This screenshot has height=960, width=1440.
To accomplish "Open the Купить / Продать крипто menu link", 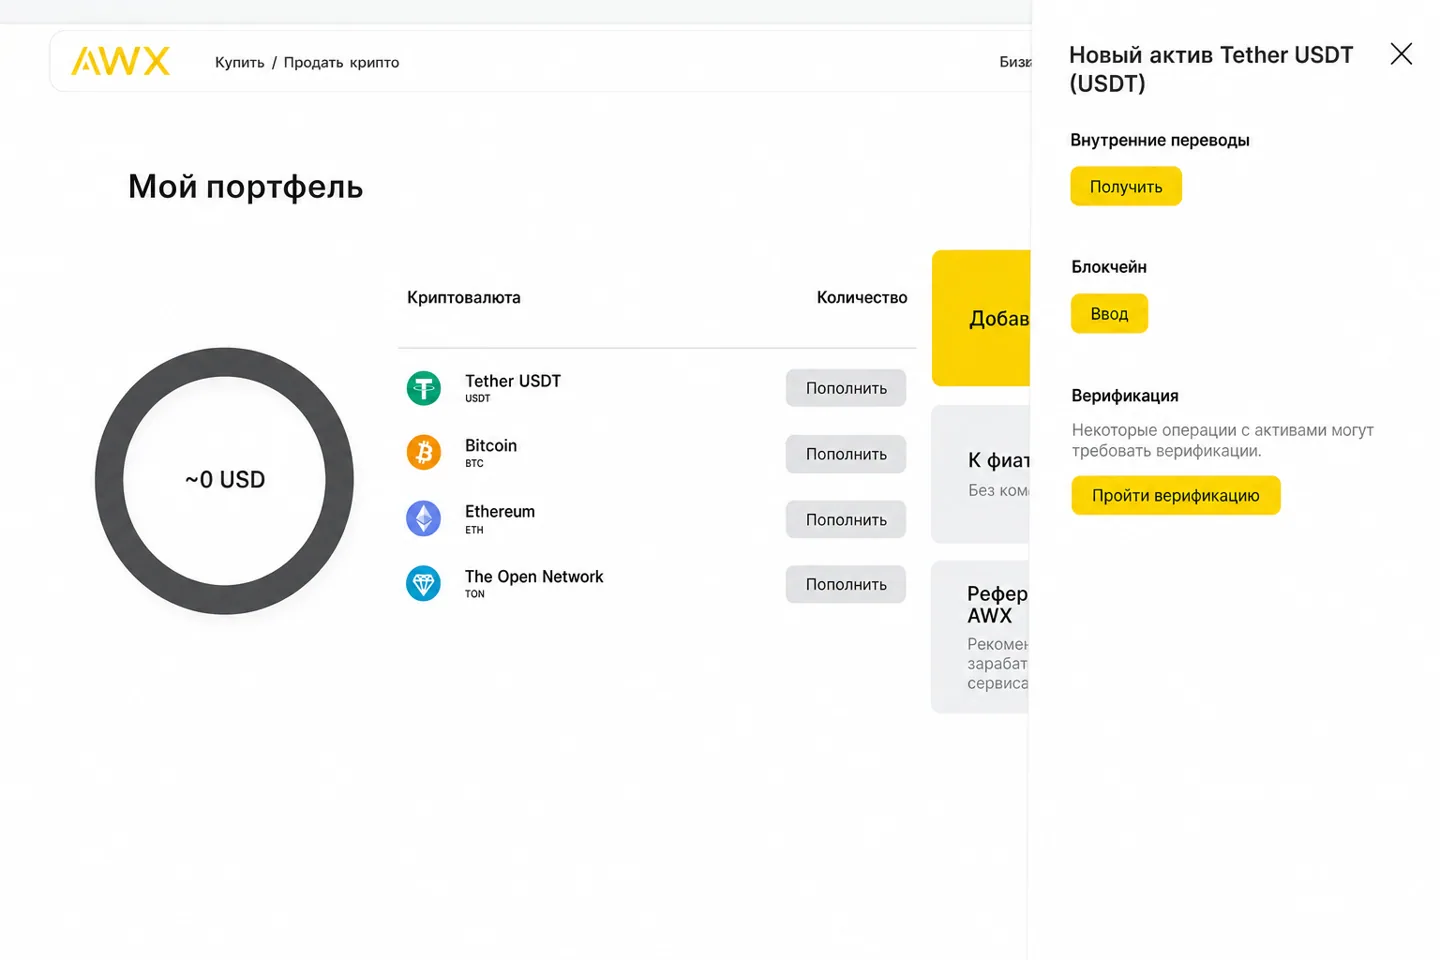I will pyautogui.click(x=307, y=62).
